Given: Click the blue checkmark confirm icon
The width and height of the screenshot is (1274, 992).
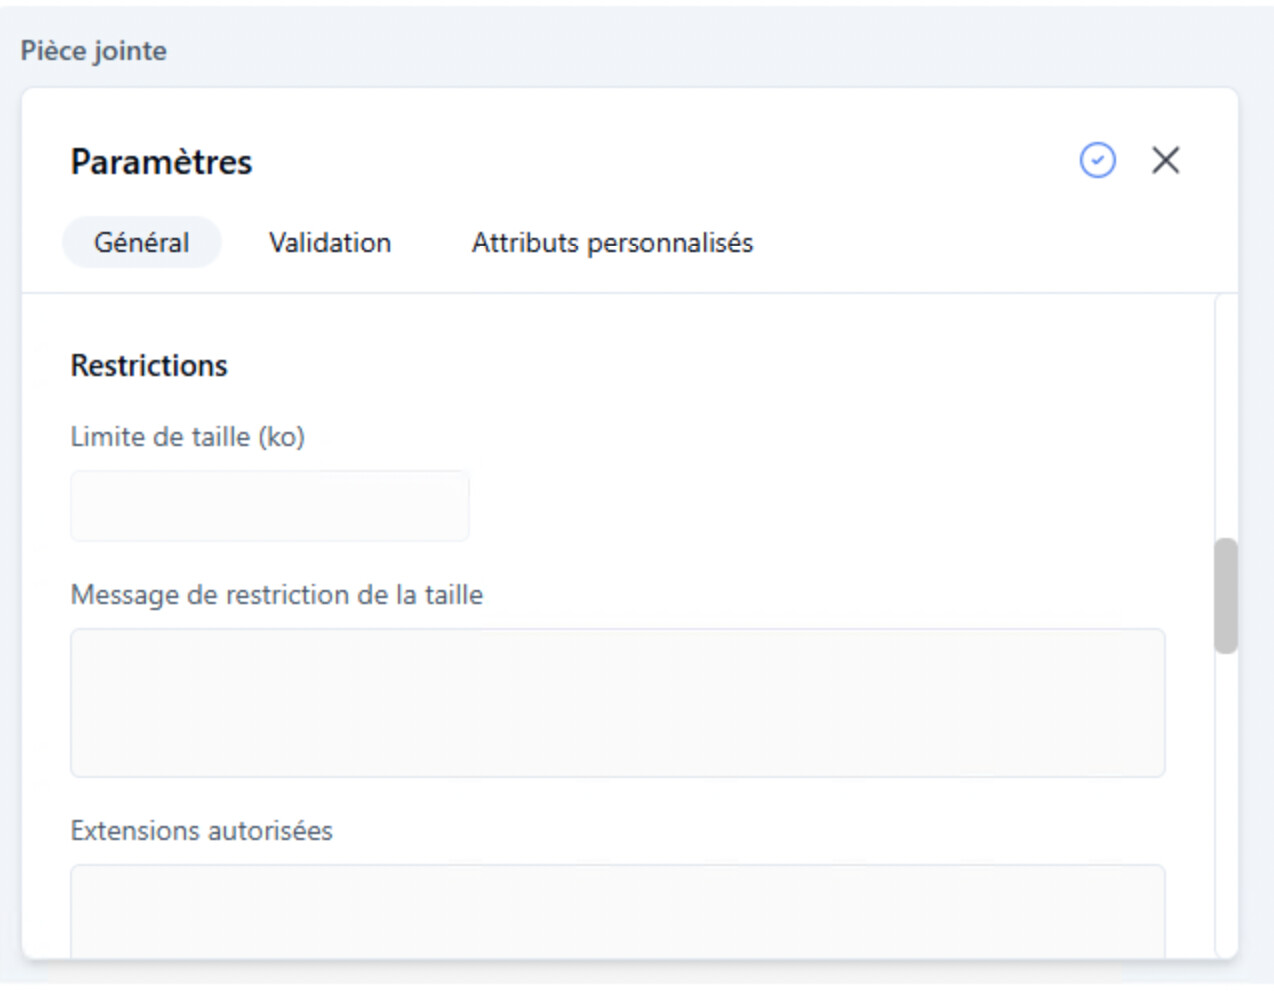Looking at the screenshot, I should (1097, 160).
